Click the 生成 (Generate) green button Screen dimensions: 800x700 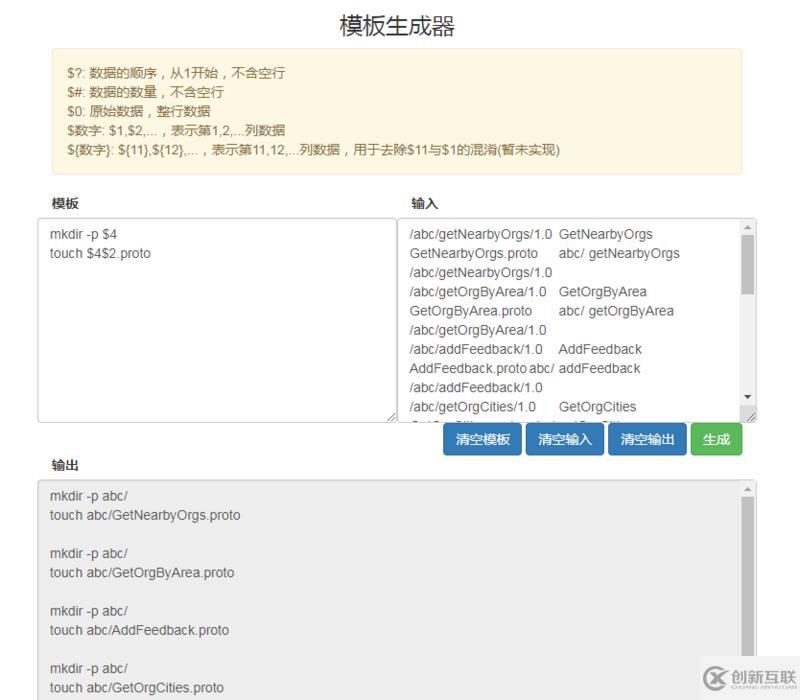[717, 439]
